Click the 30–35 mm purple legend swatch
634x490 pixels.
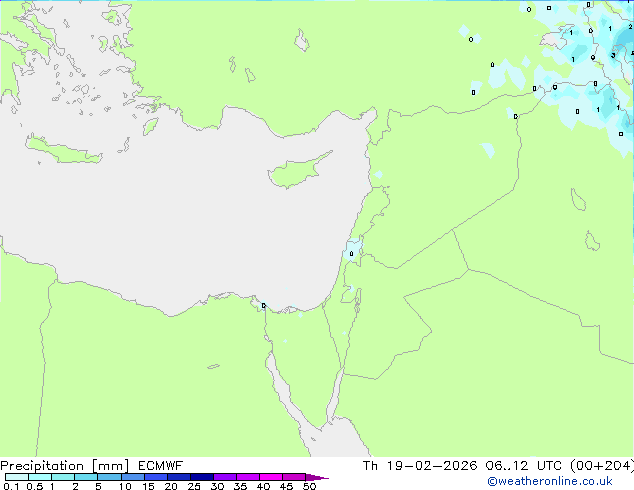(x=225, y=477)
